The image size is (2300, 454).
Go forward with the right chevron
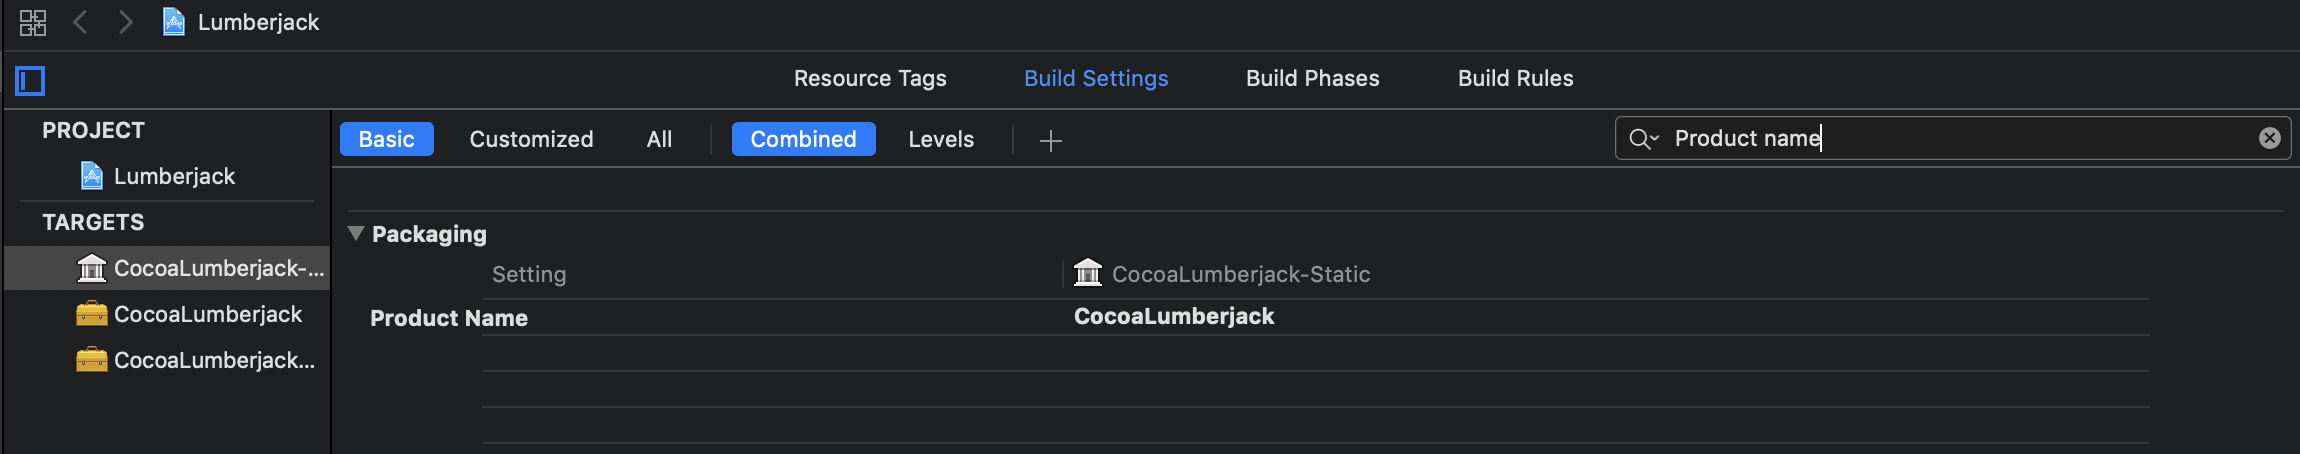coord(125,22)
